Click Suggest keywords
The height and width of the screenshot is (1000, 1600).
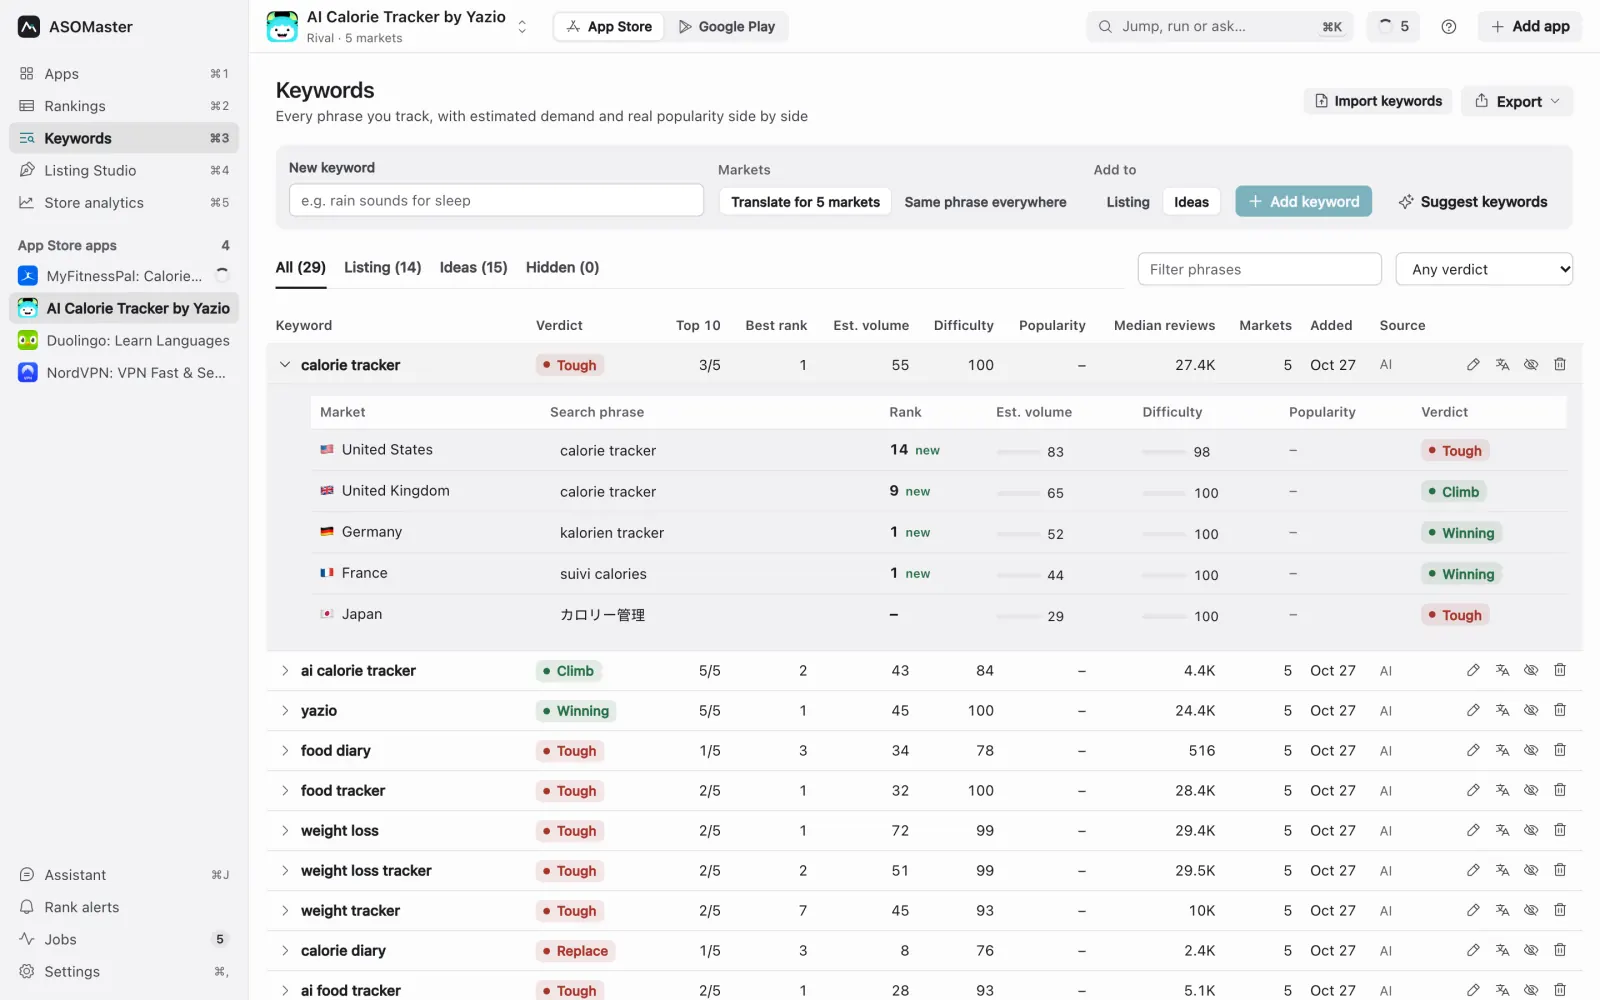1472,202
